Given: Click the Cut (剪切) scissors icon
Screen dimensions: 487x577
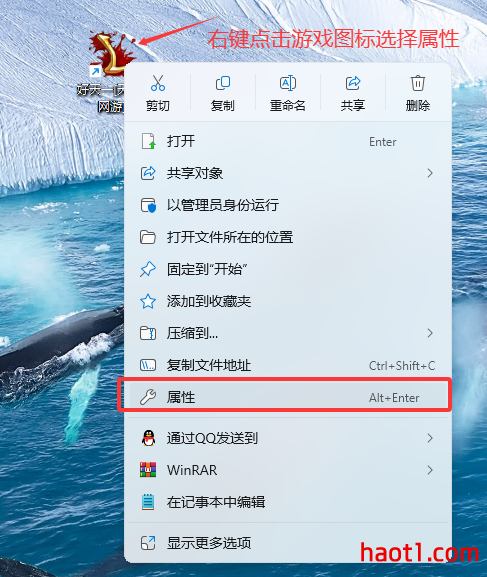Looking at the screenshot, I should click(158, 83).
